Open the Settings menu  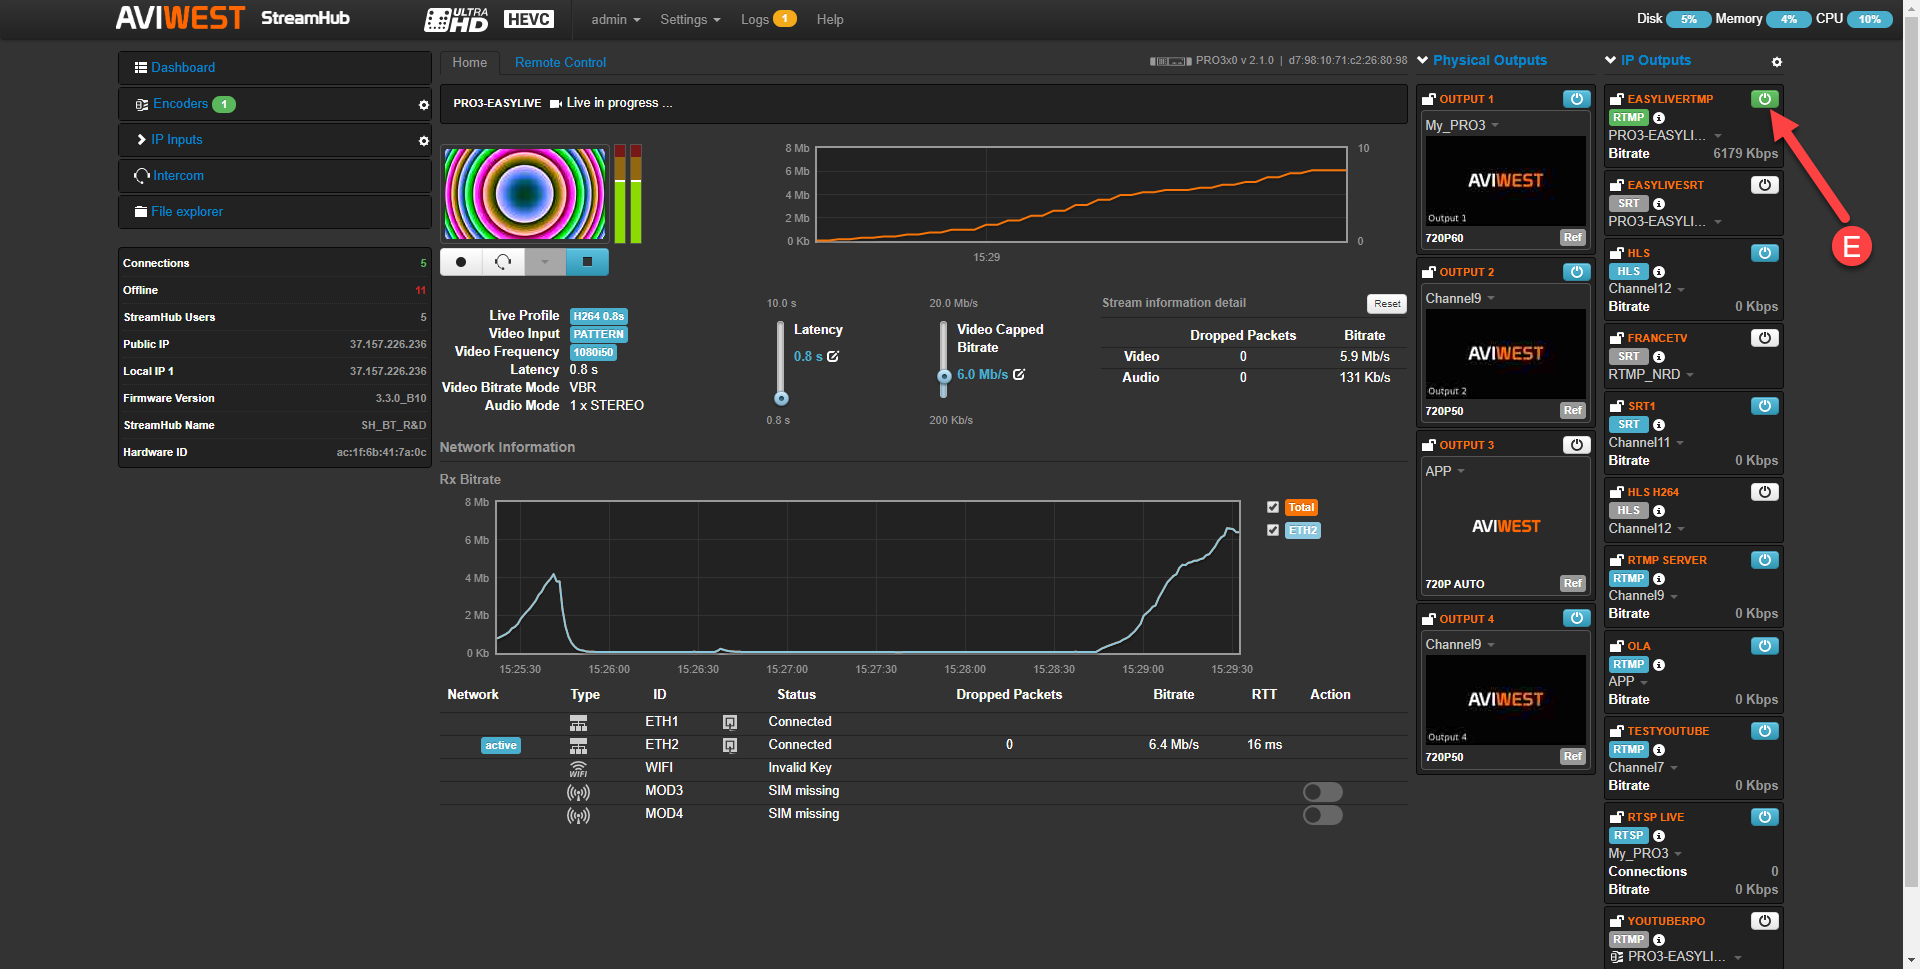pyautogui.click(x=690, y=19)
